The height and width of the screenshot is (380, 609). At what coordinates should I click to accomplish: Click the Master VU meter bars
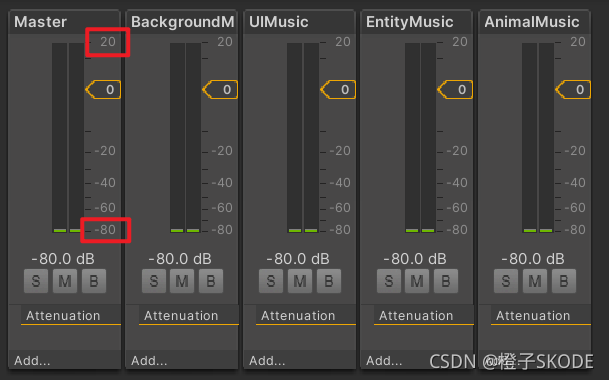tap(68, 138)
